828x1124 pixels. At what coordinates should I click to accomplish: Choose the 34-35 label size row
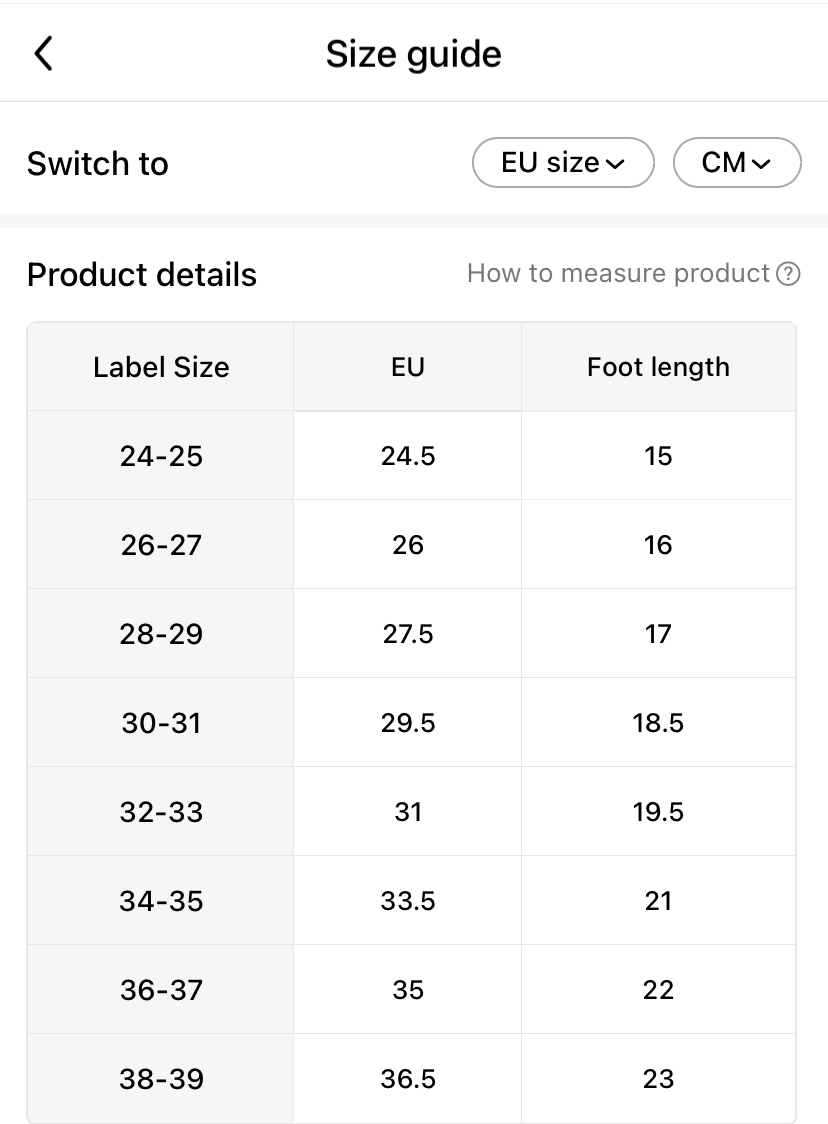pyautogui.click(x=161, y=901)
